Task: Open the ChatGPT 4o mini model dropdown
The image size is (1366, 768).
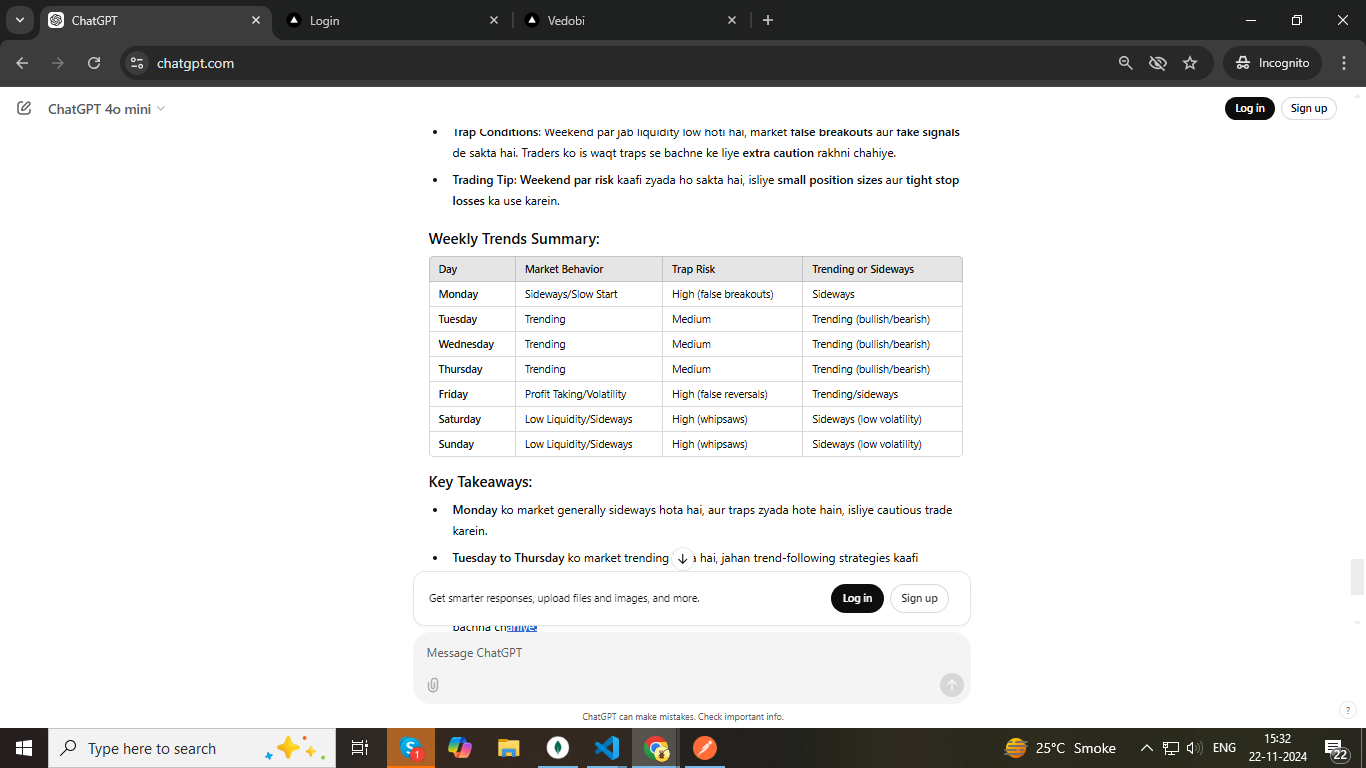Action: coord(107,109)
